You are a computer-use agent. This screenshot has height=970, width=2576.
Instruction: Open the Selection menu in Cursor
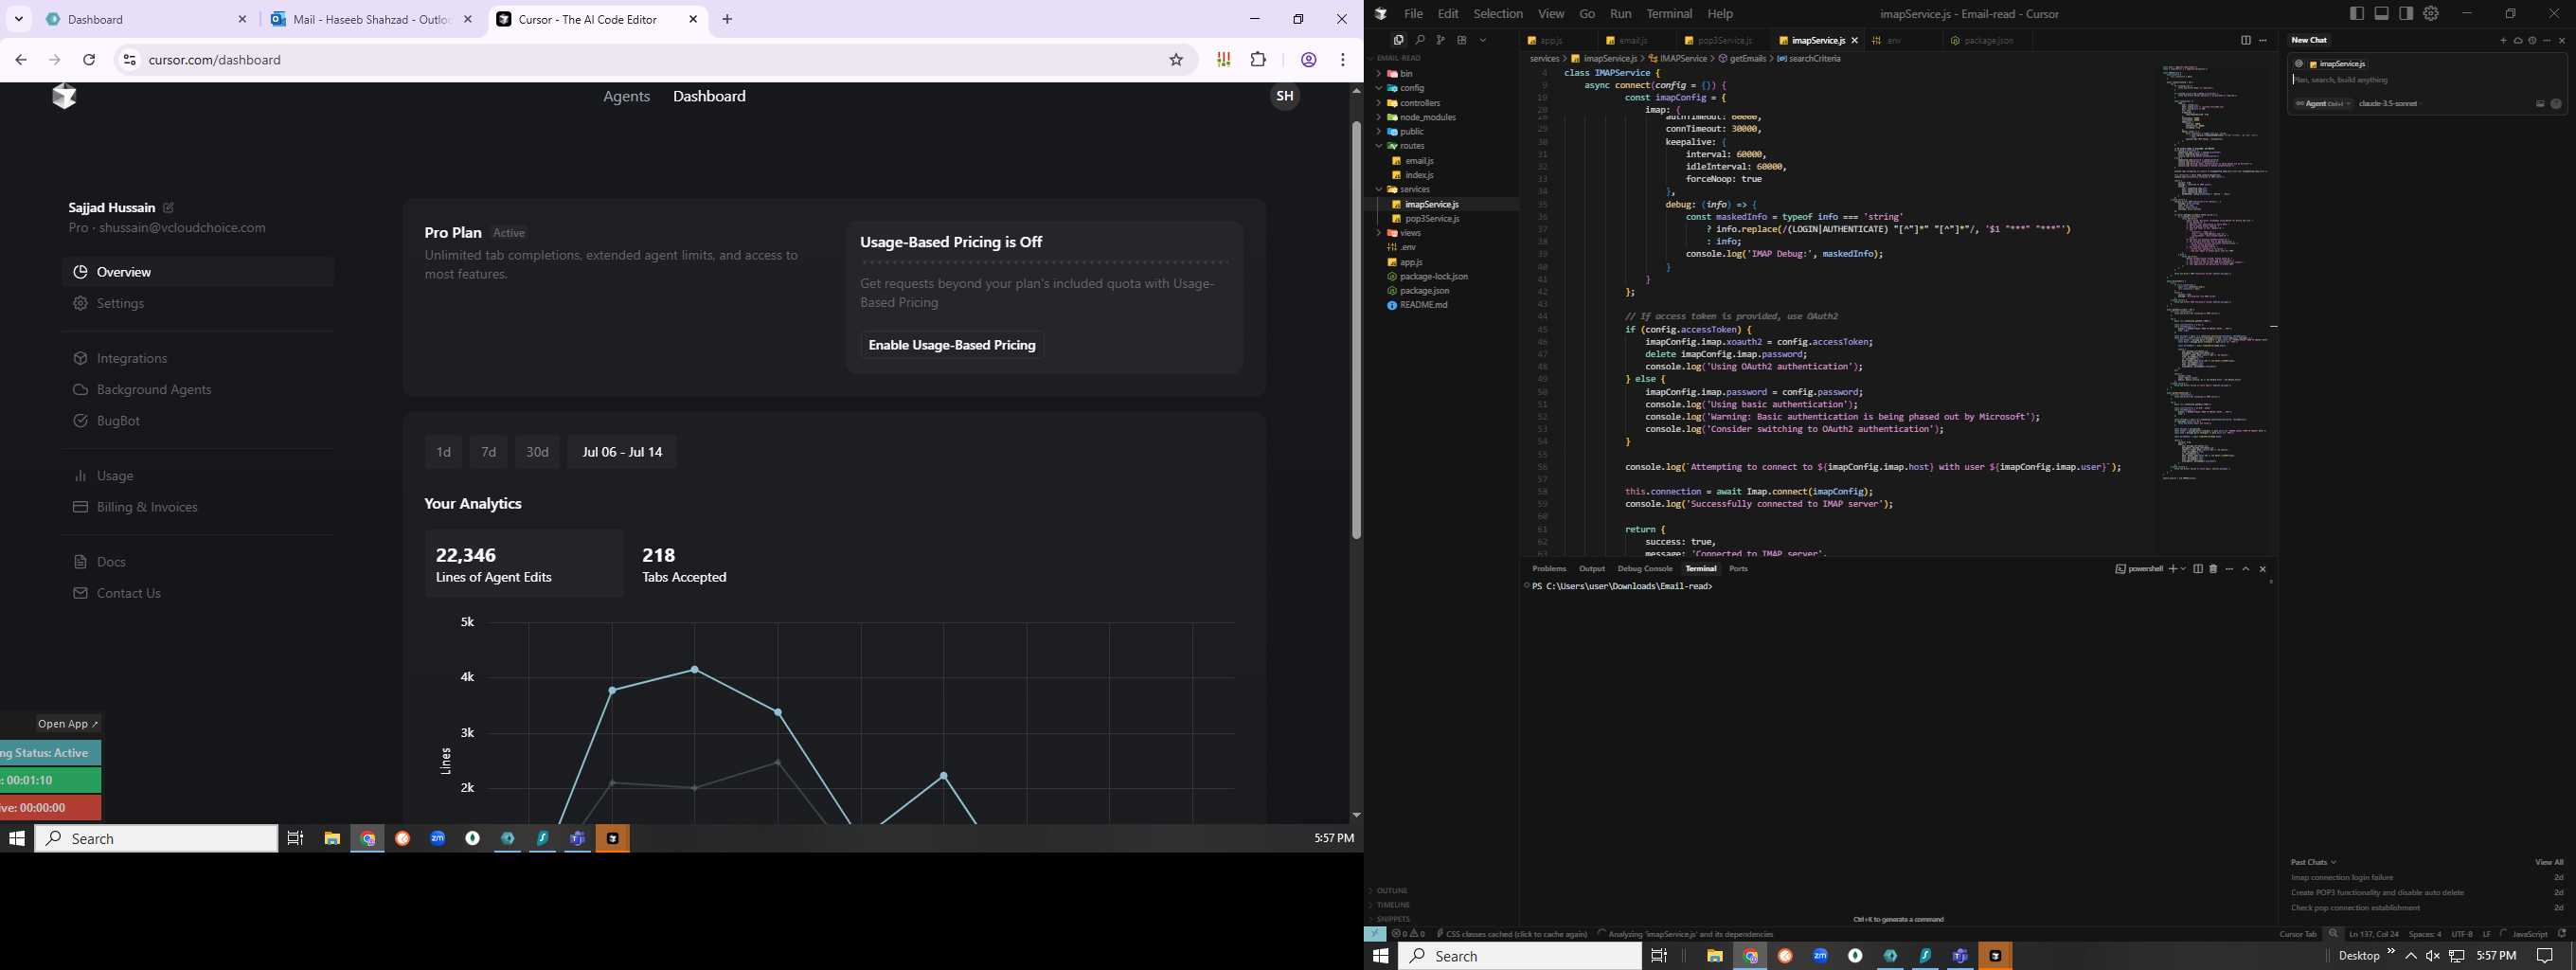coord(1498,13)
